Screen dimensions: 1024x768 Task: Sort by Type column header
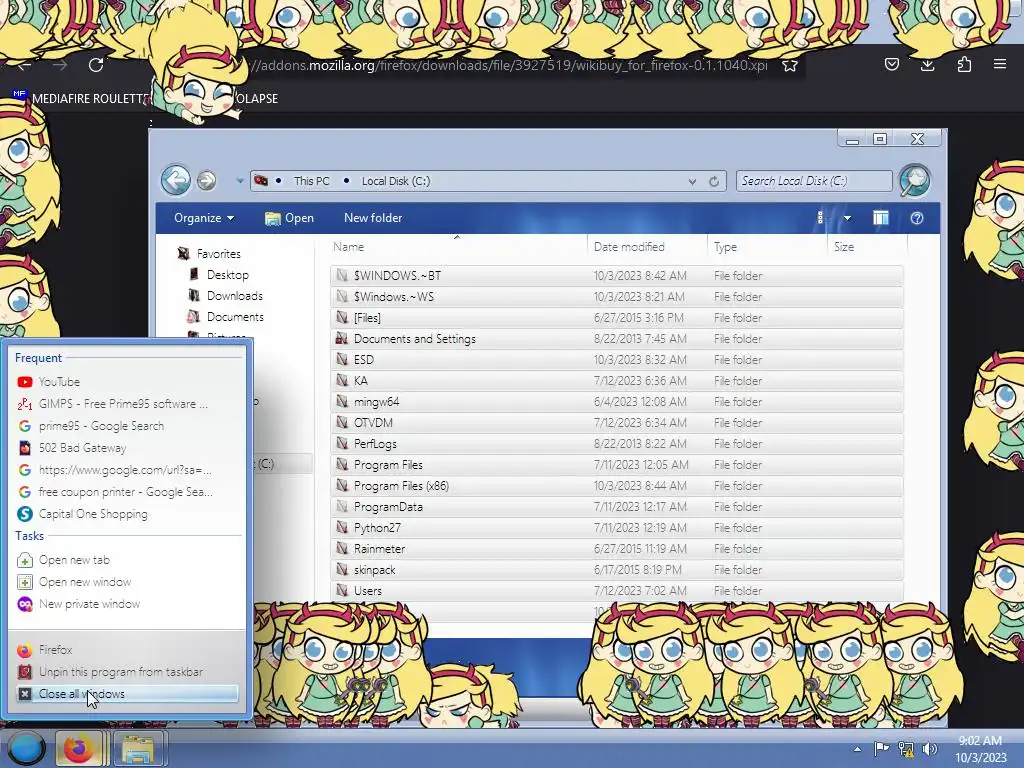767,247
